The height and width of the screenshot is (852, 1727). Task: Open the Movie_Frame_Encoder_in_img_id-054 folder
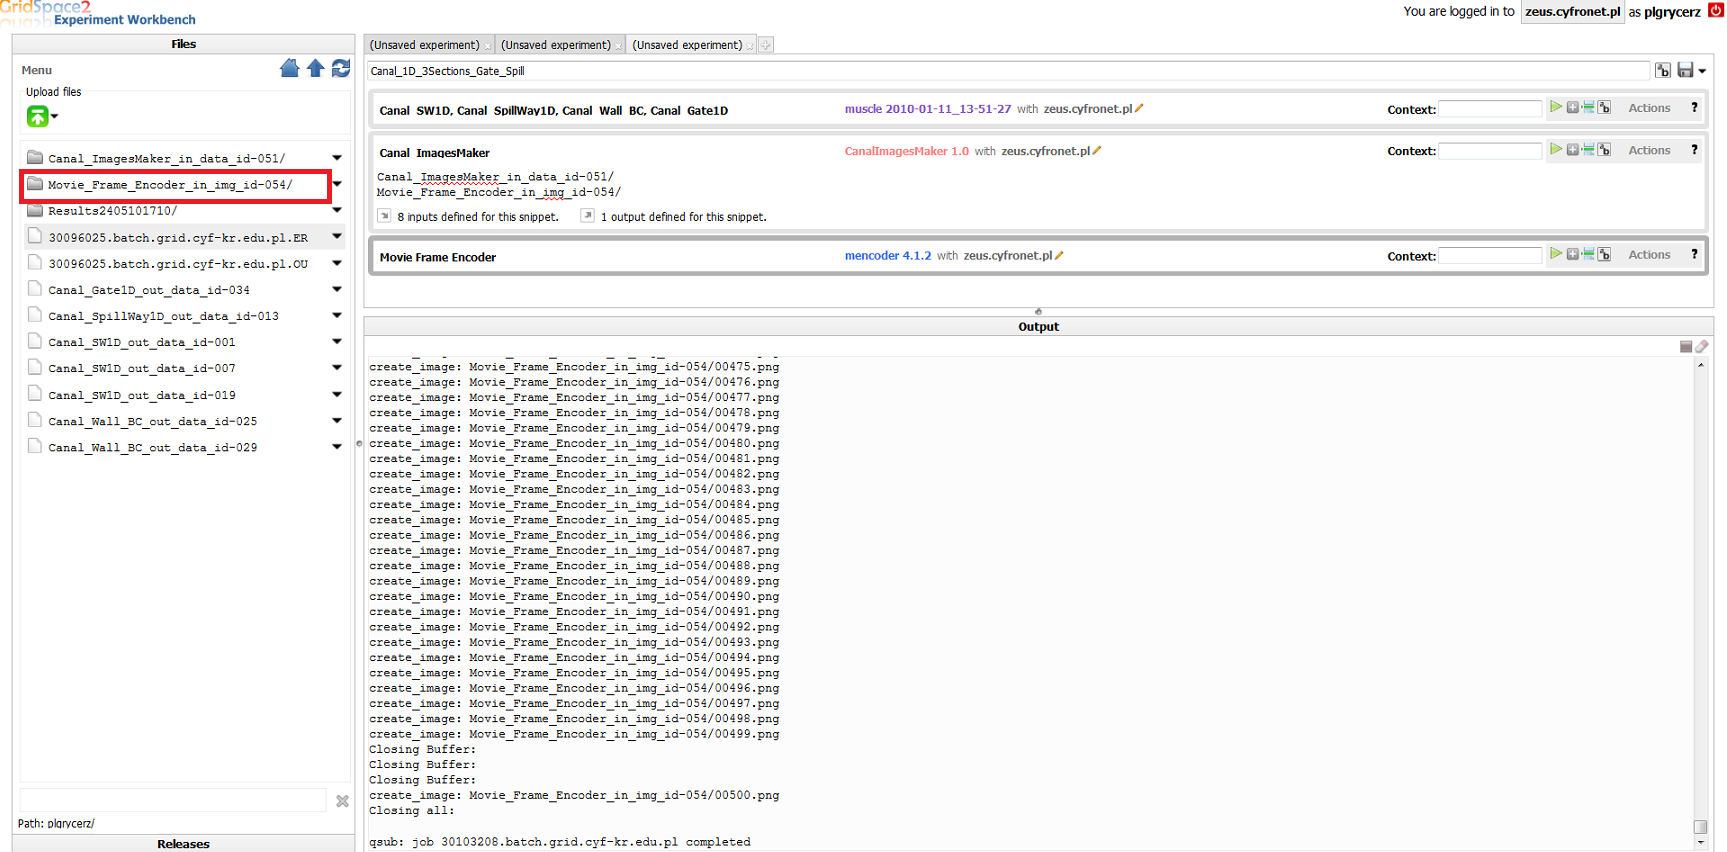170,185
